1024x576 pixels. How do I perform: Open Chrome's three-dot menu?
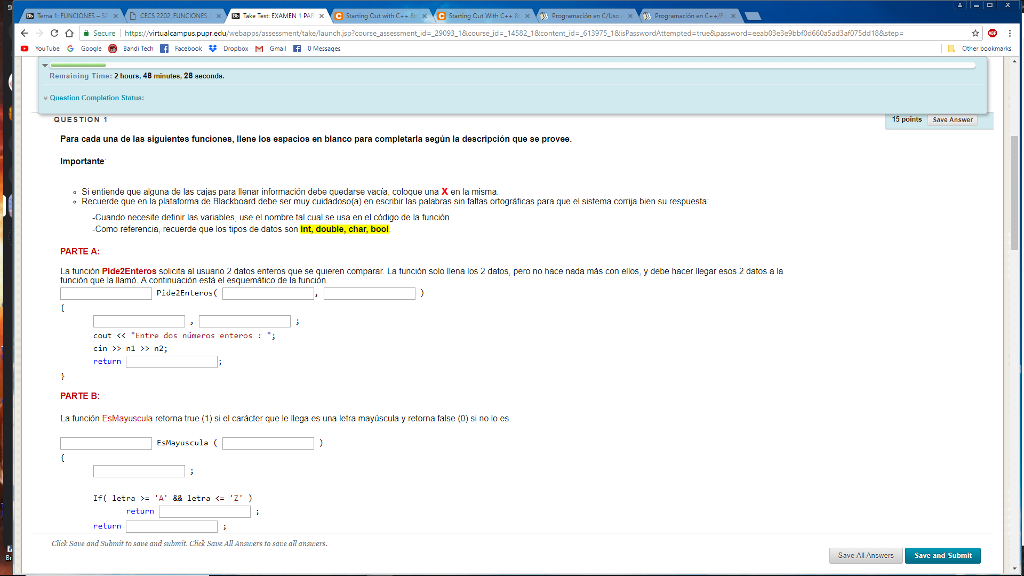(1010, 33)
